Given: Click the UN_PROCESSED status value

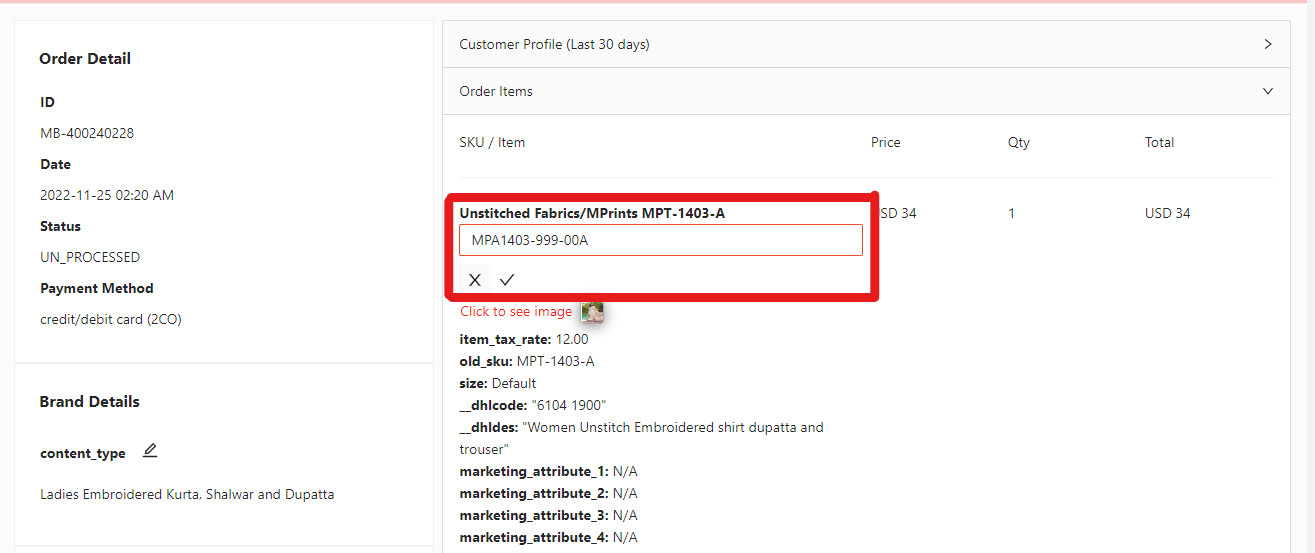Looking at the screenshot, I should click(x=90, y=257).
